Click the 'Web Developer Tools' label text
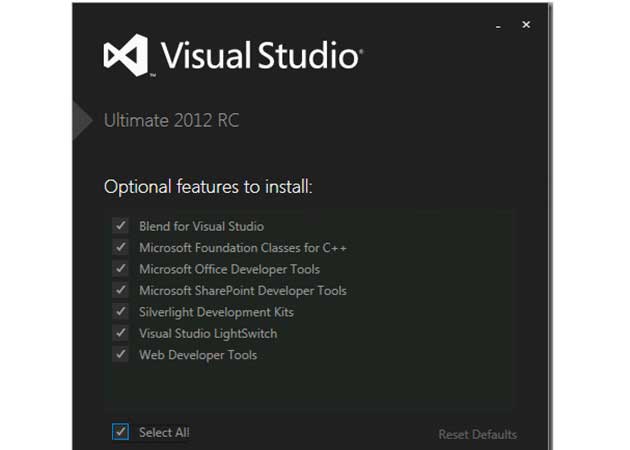This screenshot has width=630, height=450. (198, 355)
